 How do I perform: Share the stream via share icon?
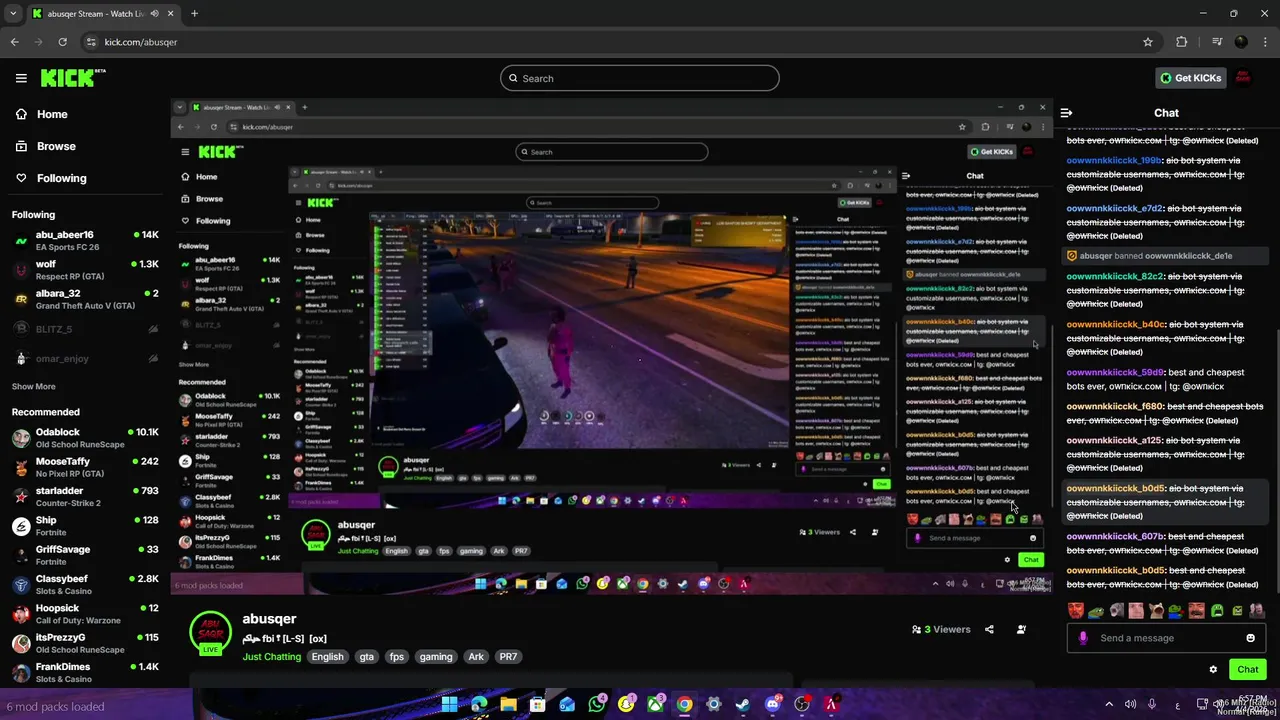click(x=989, y=630)
